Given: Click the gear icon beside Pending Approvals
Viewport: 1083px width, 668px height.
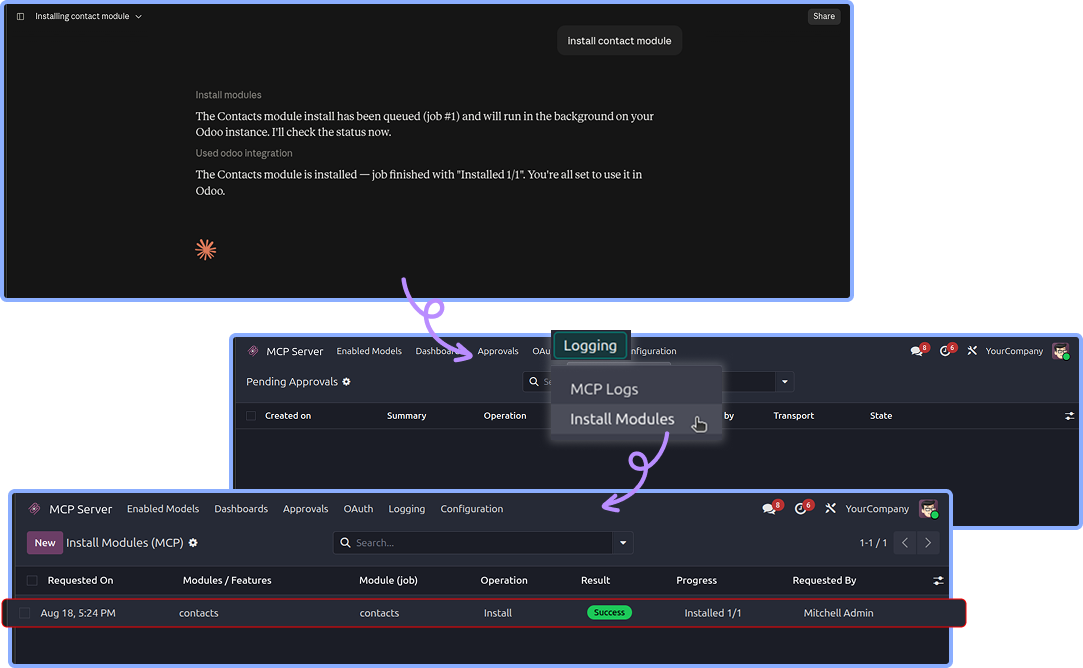Looking at the screenshot, I should pos(347,382).
